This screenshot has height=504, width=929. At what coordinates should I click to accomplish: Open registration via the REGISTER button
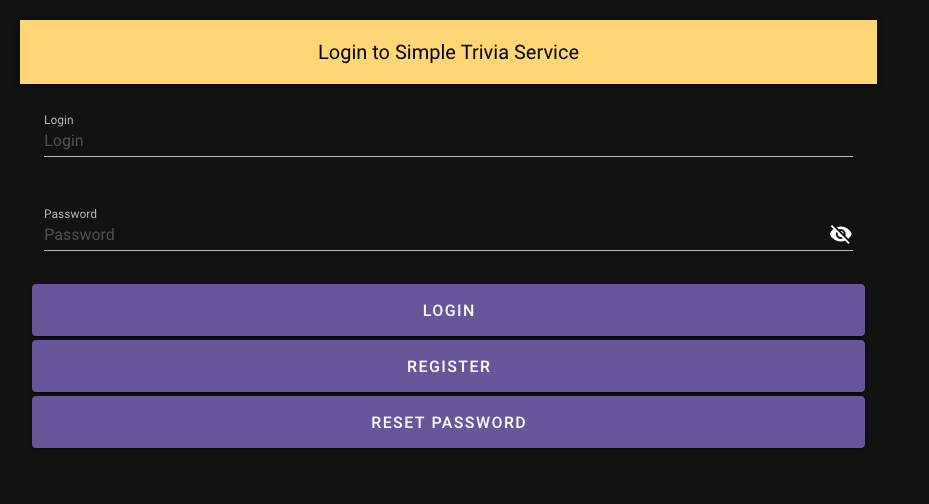click(448, 366)
